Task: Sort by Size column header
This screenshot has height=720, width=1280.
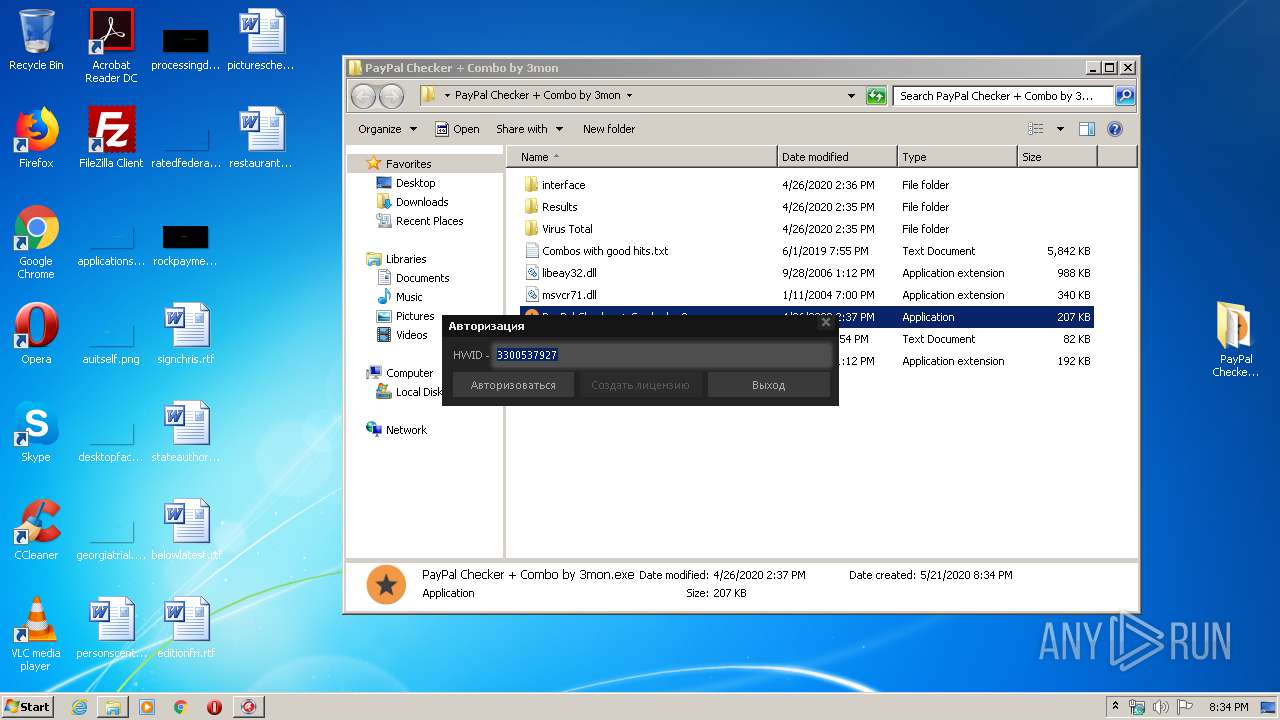Action: (x=1057, y=157)
